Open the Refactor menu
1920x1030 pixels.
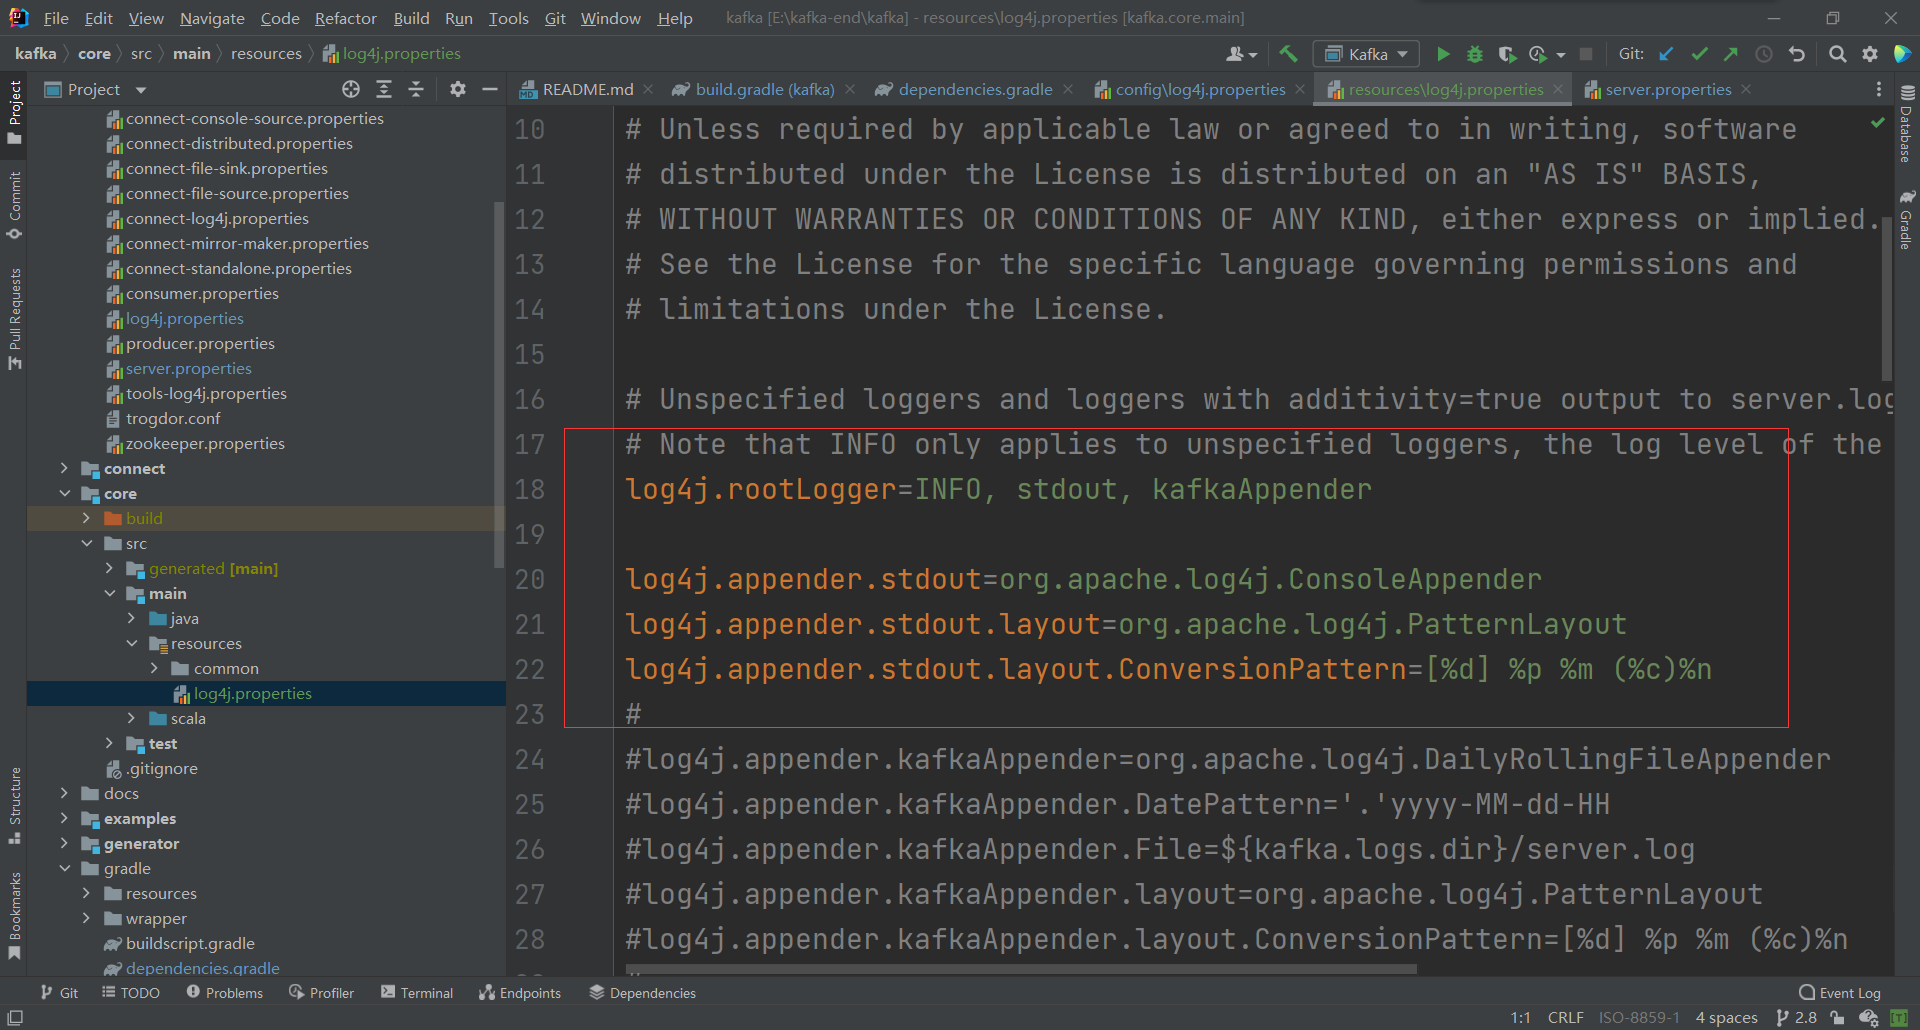345,18
